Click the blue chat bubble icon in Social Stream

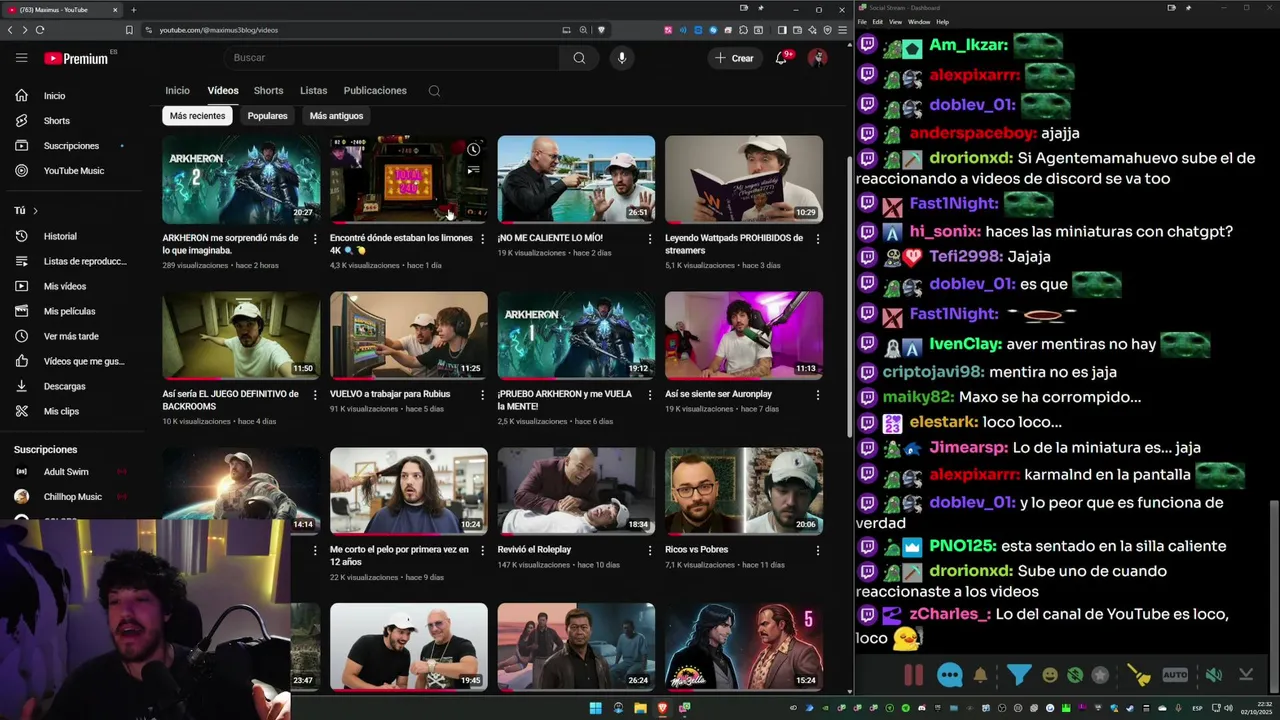tap(949, 675)
